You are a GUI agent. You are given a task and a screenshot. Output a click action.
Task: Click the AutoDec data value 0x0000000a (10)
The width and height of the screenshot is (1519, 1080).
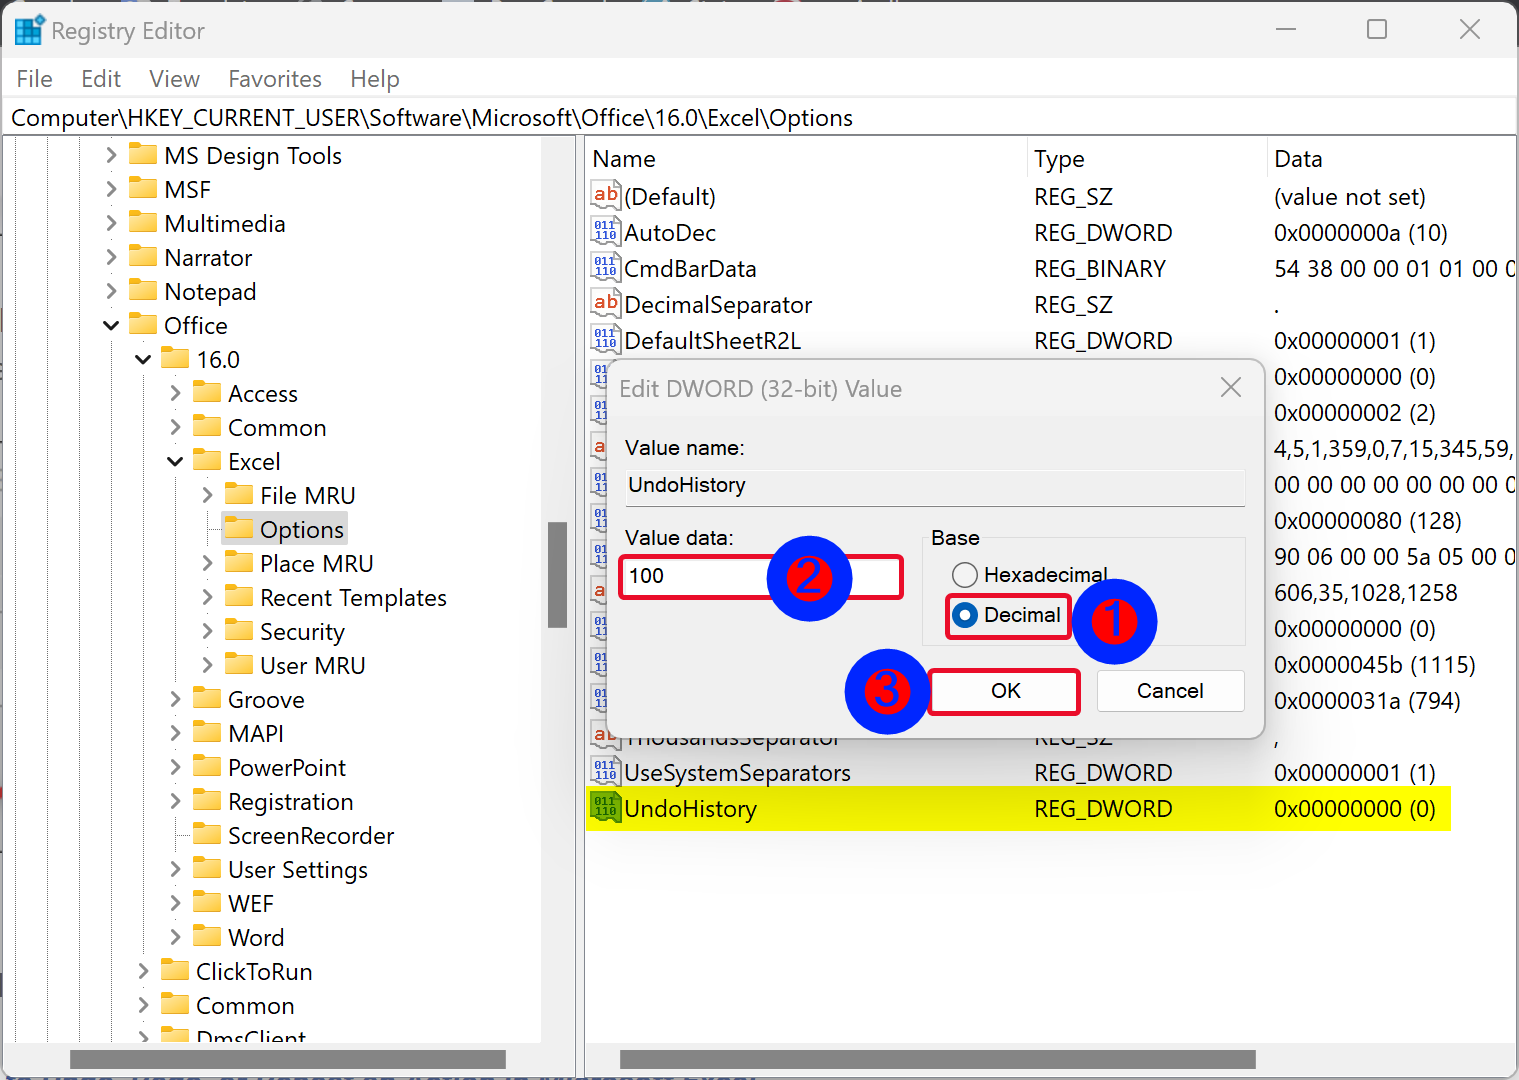pos(1360,233)
